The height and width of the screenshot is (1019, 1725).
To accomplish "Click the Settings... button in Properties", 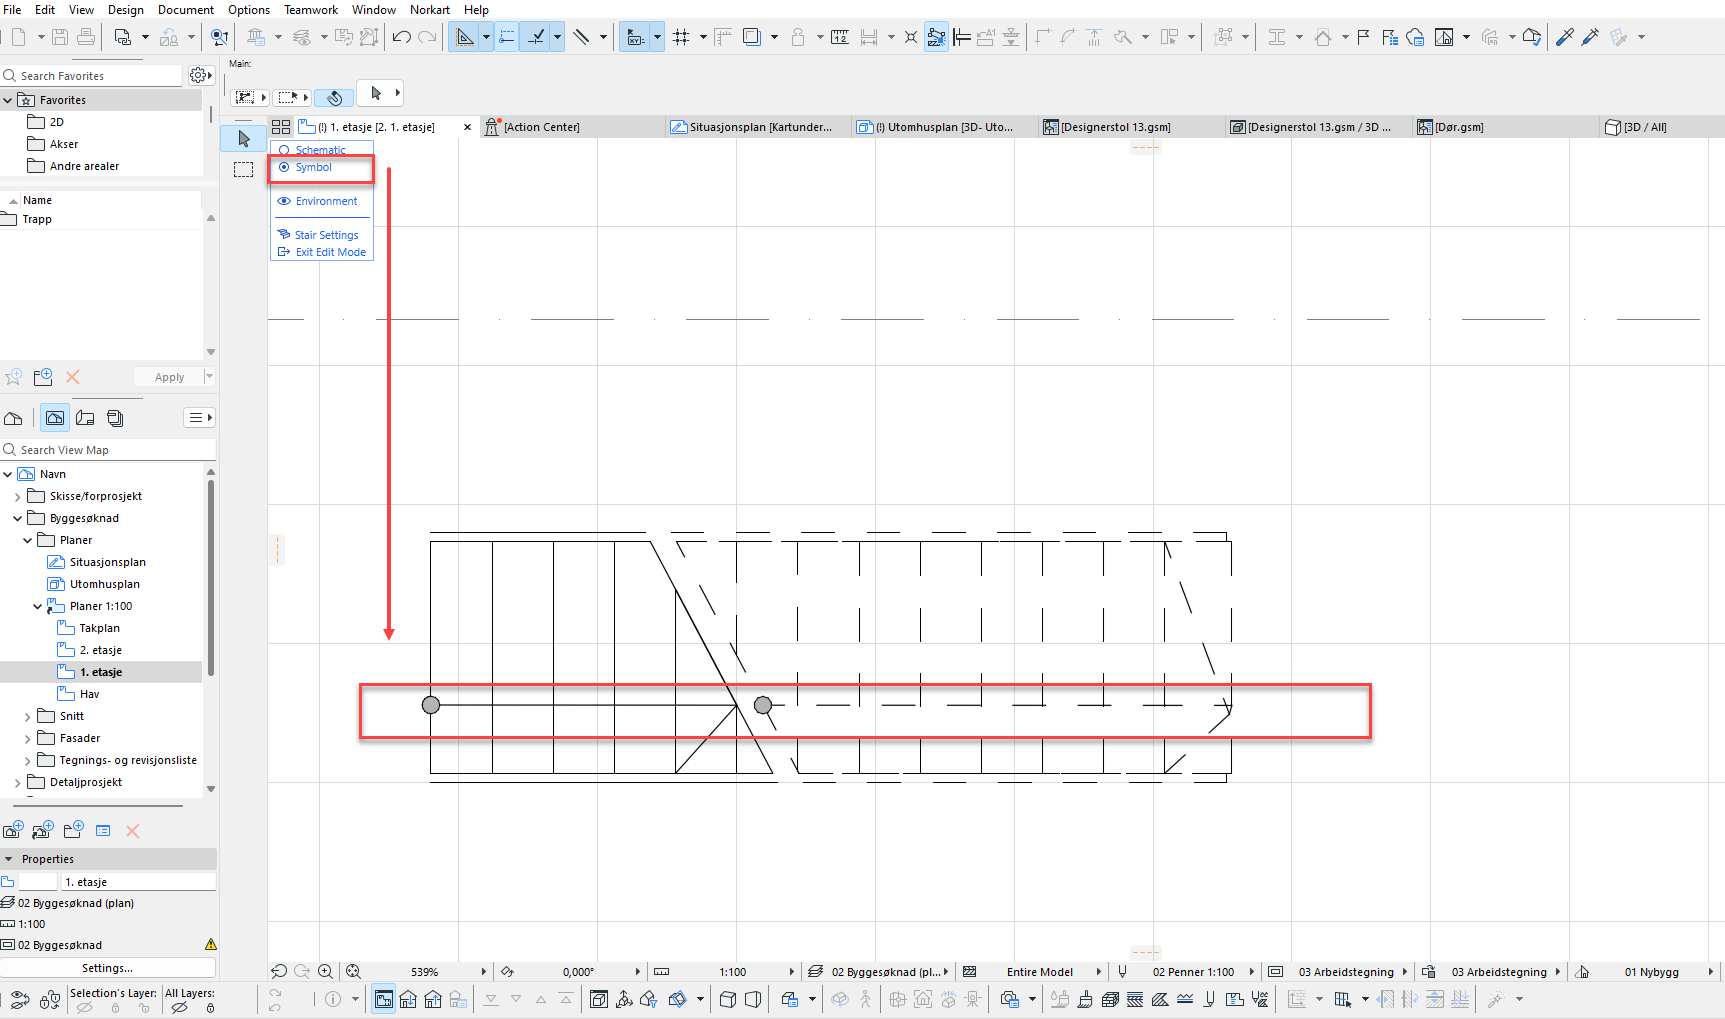I will click(107, 968).
